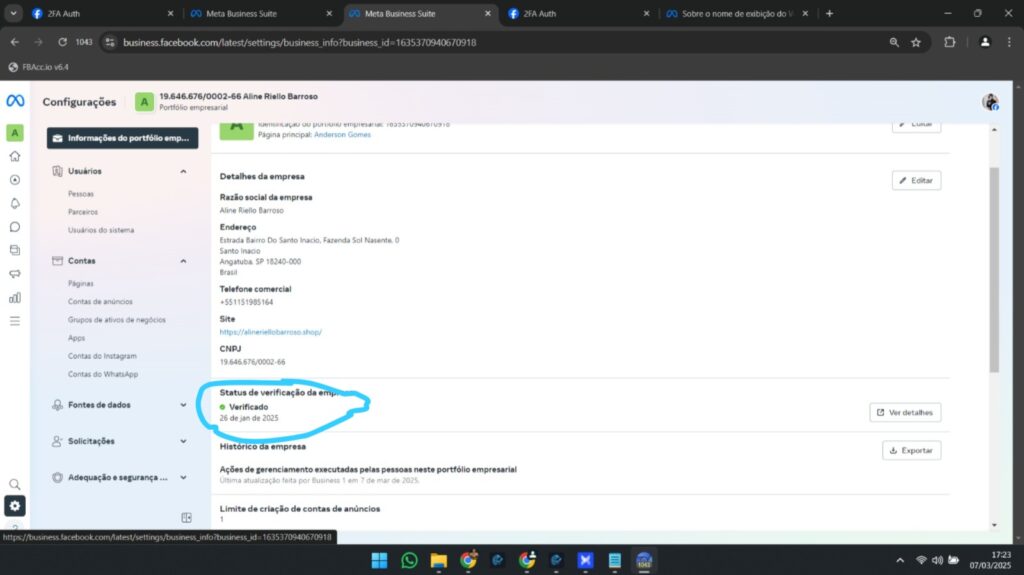Screen dimensions: 1024x575
Task: Open the notifications bell icon
Action: [x=14, y=203]
